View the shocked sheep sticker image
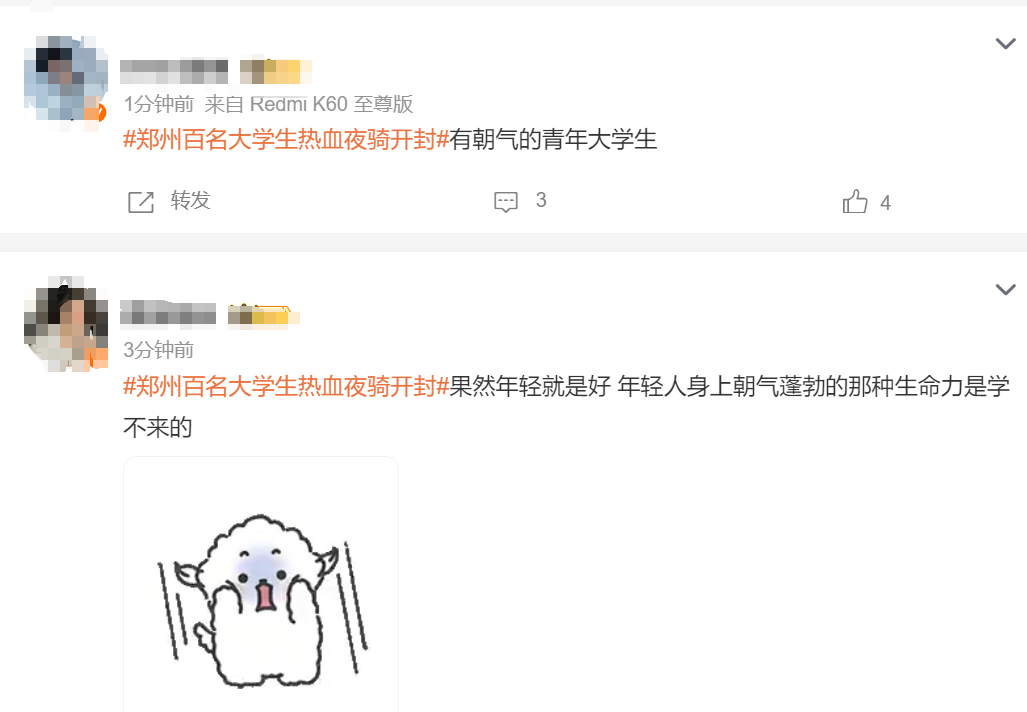1027x712 pixels. [x=261, y=584]
